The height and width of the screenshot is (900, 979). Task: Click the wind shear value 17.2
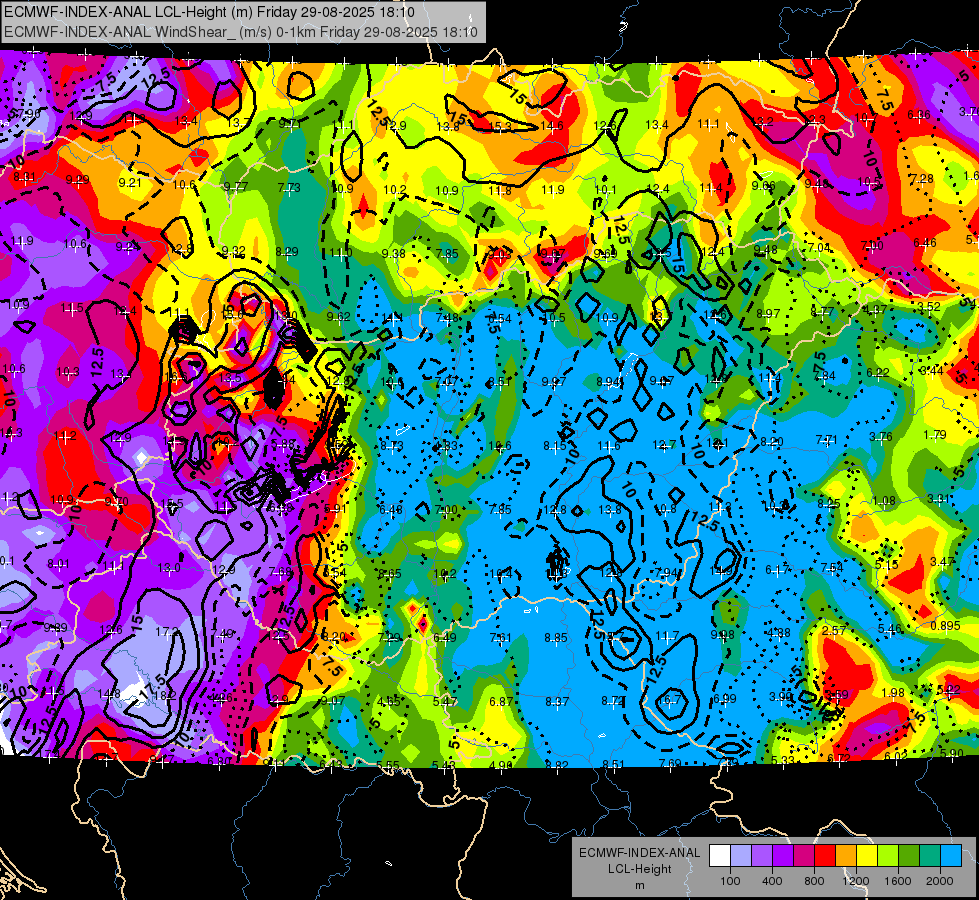click(167, 632)
